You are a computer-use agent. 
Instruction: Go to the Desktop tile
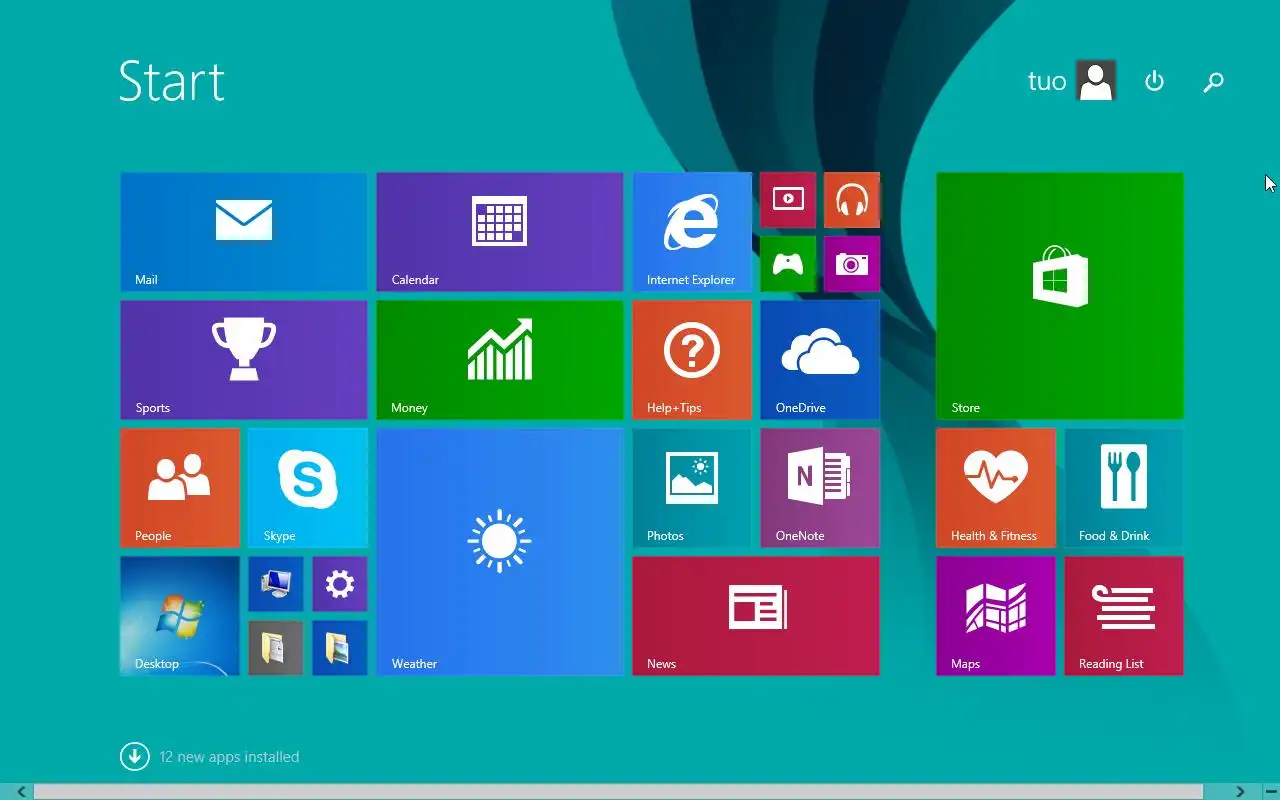pos(180,616)
